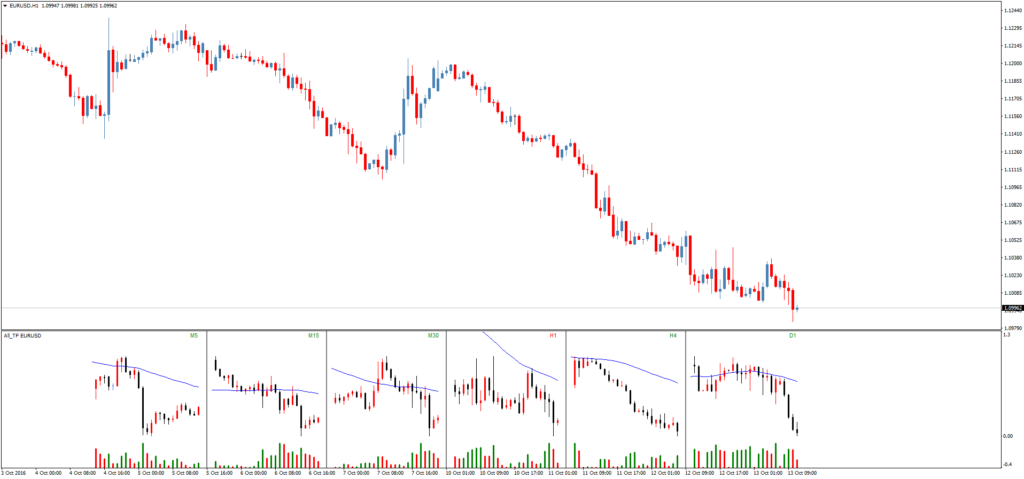Click the 11 Oct 17:00 time label
The width and height of the screenshot is (1024, 479).
point(633,472)
